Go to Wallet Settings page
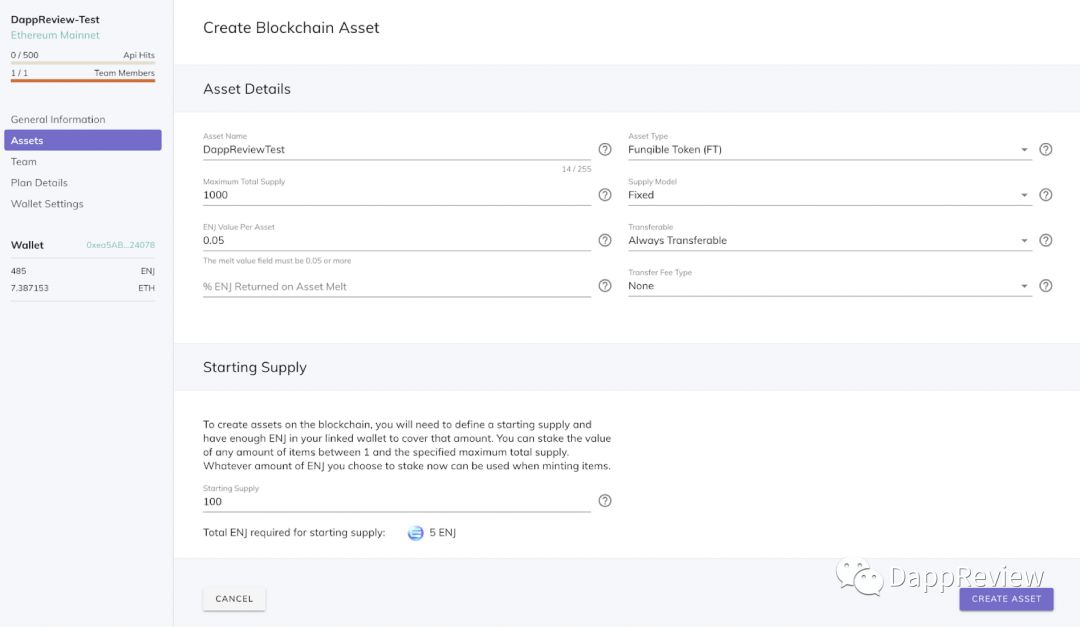Screen dimensions: 1080x628 click(47, 204)
